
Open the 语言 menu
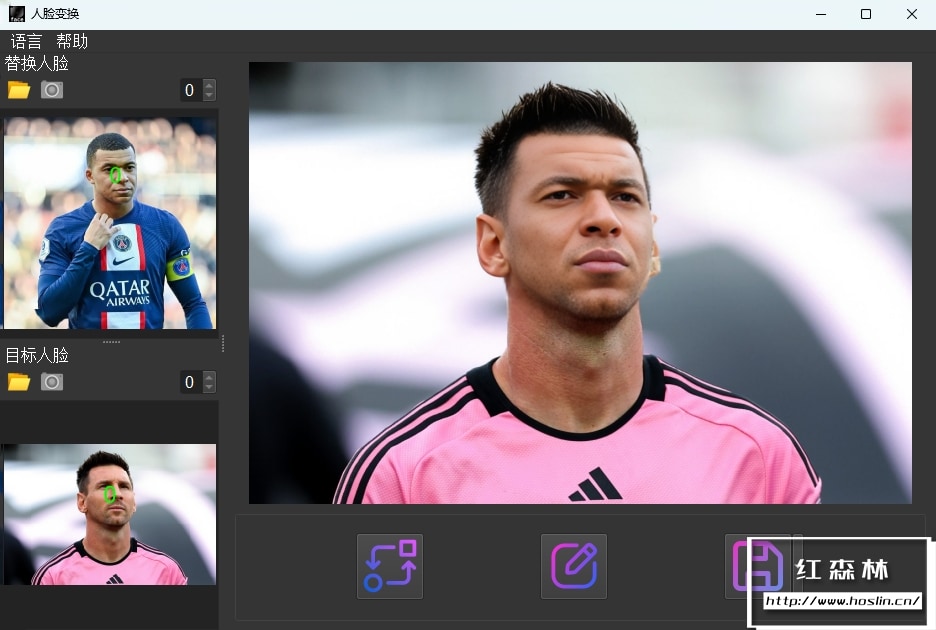point(26,41)
